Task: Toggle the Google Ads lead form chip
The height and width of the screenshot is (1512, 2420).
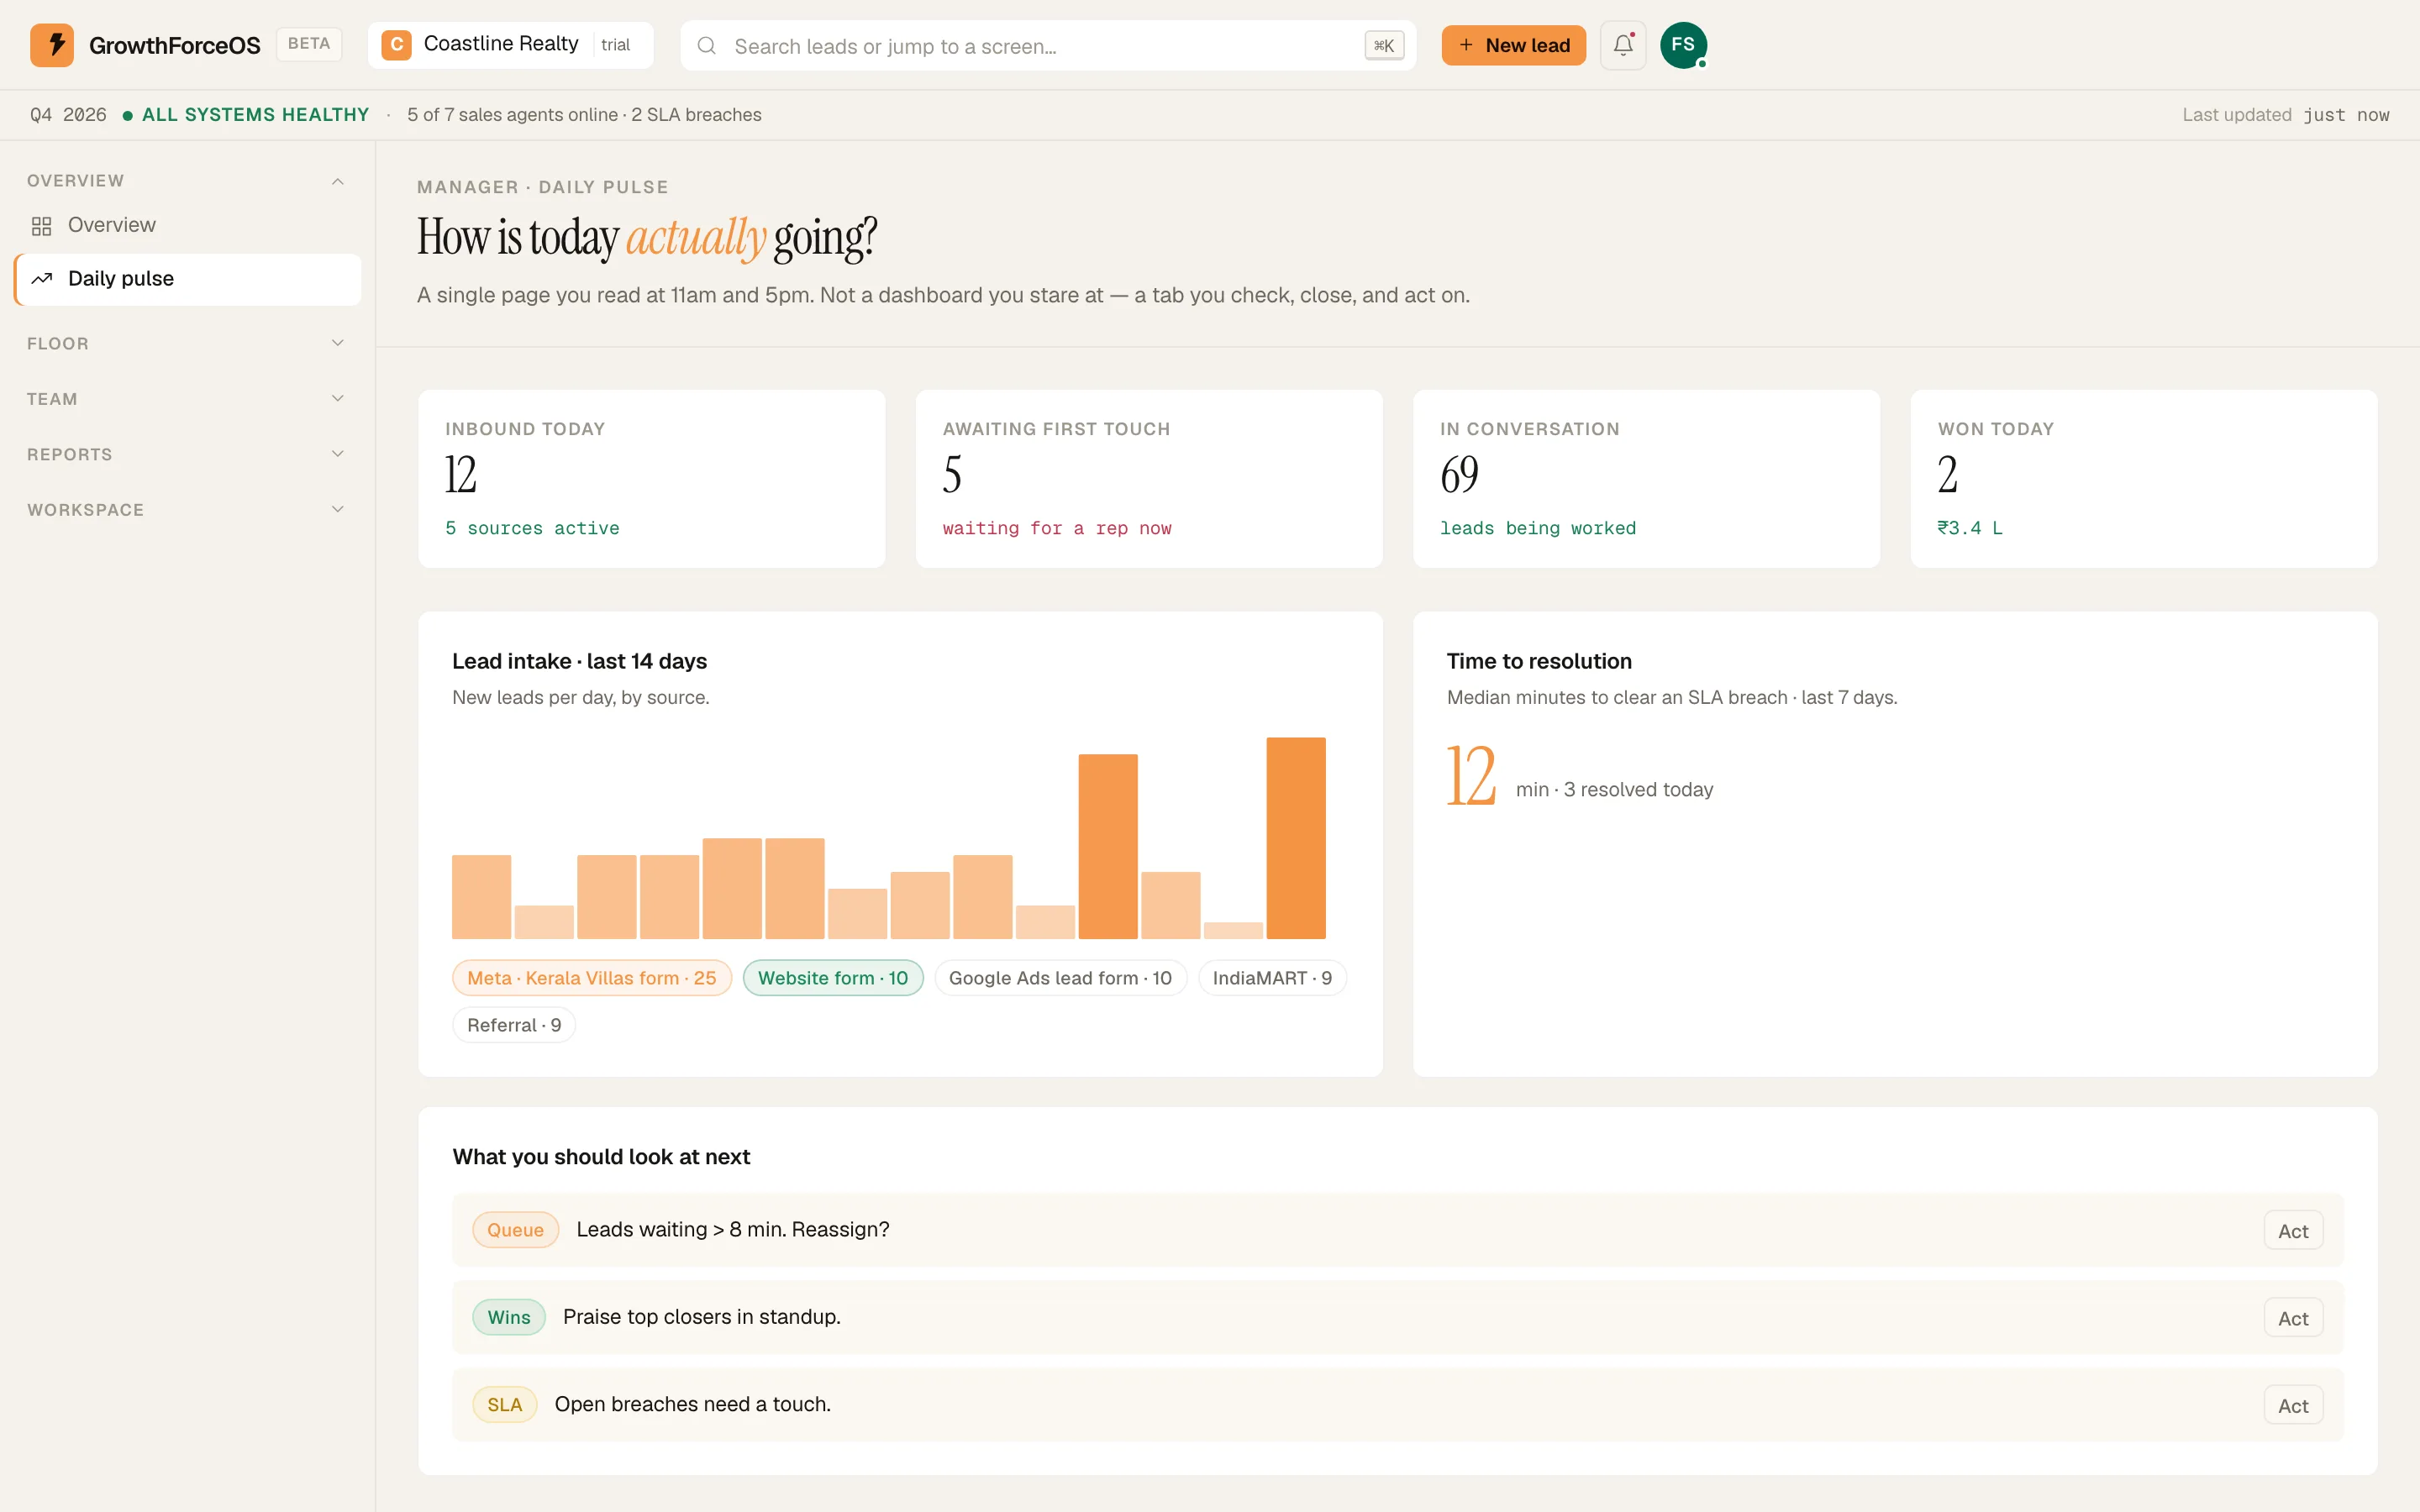Action: pyautogui.click(x=1060, y=978)
